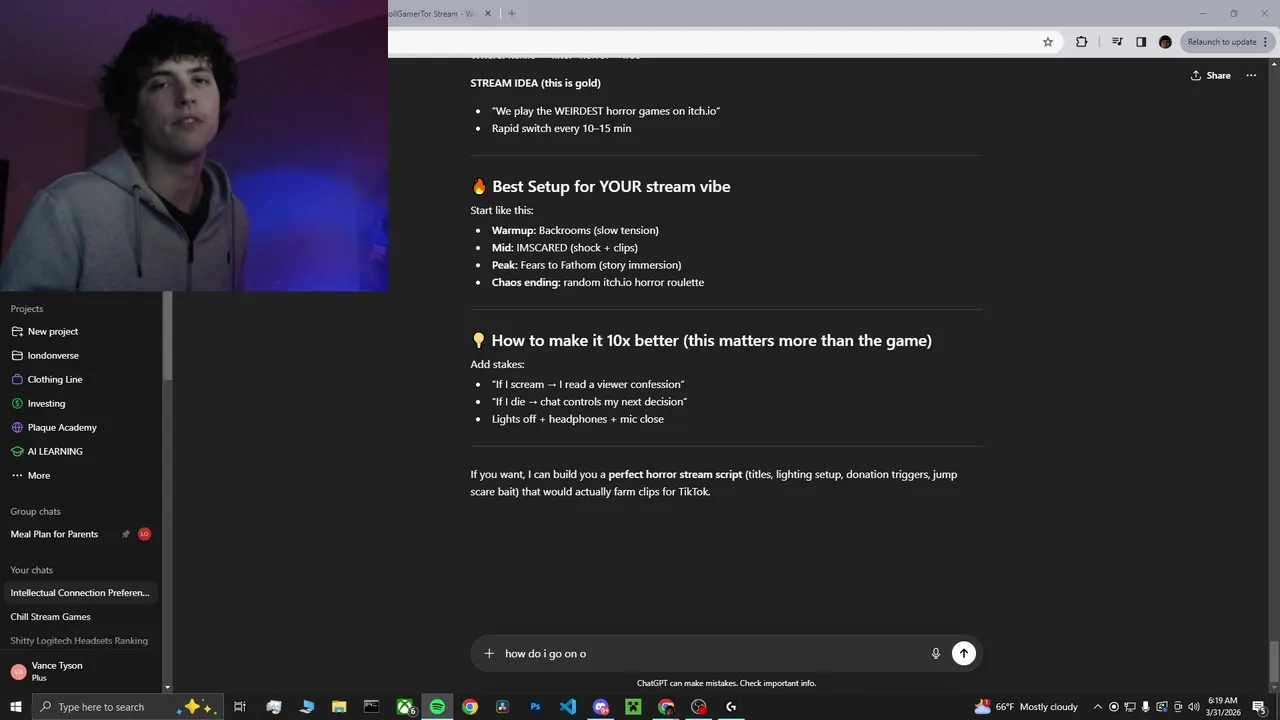Open the Windows Start menu

(x=15, y=707)
